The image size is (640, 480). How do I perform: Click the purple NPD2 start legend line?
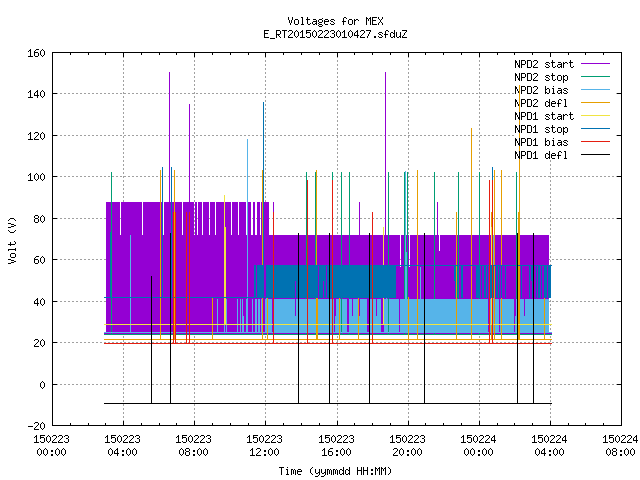click(x=595, y=64)
